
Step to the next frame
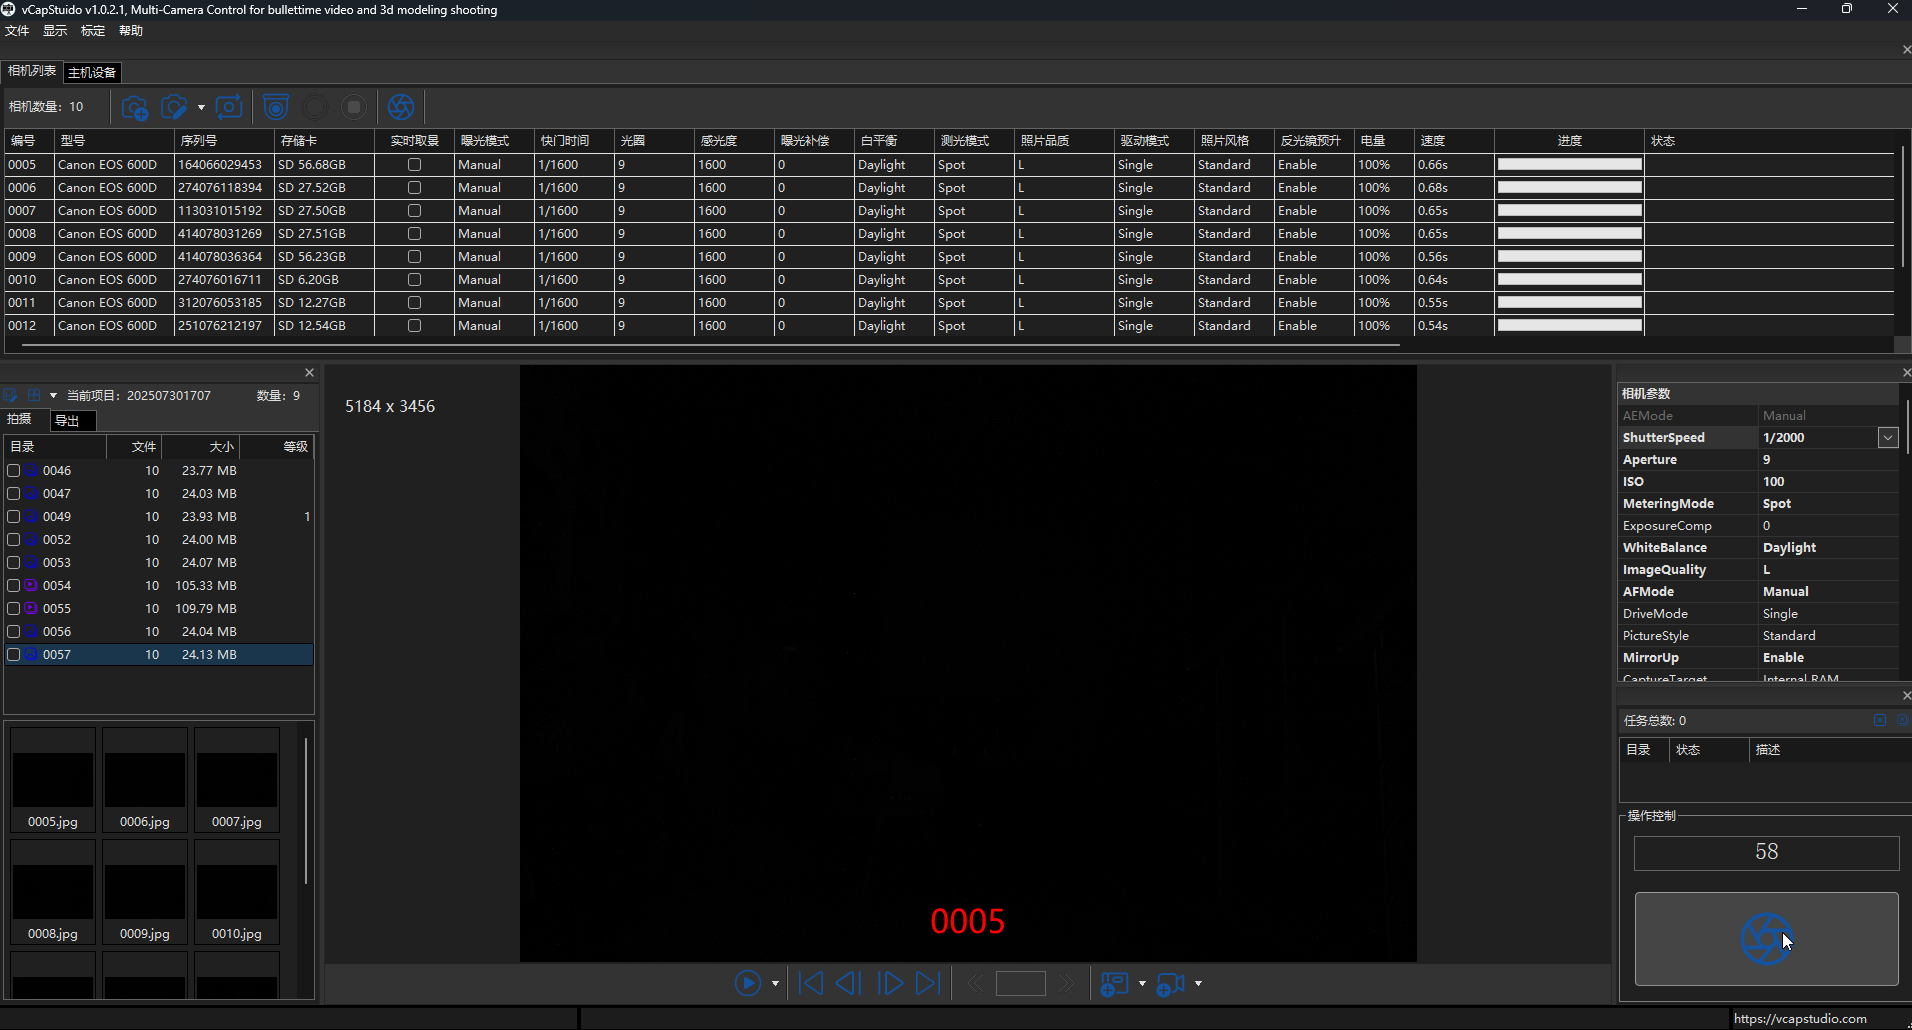[889, 984]
